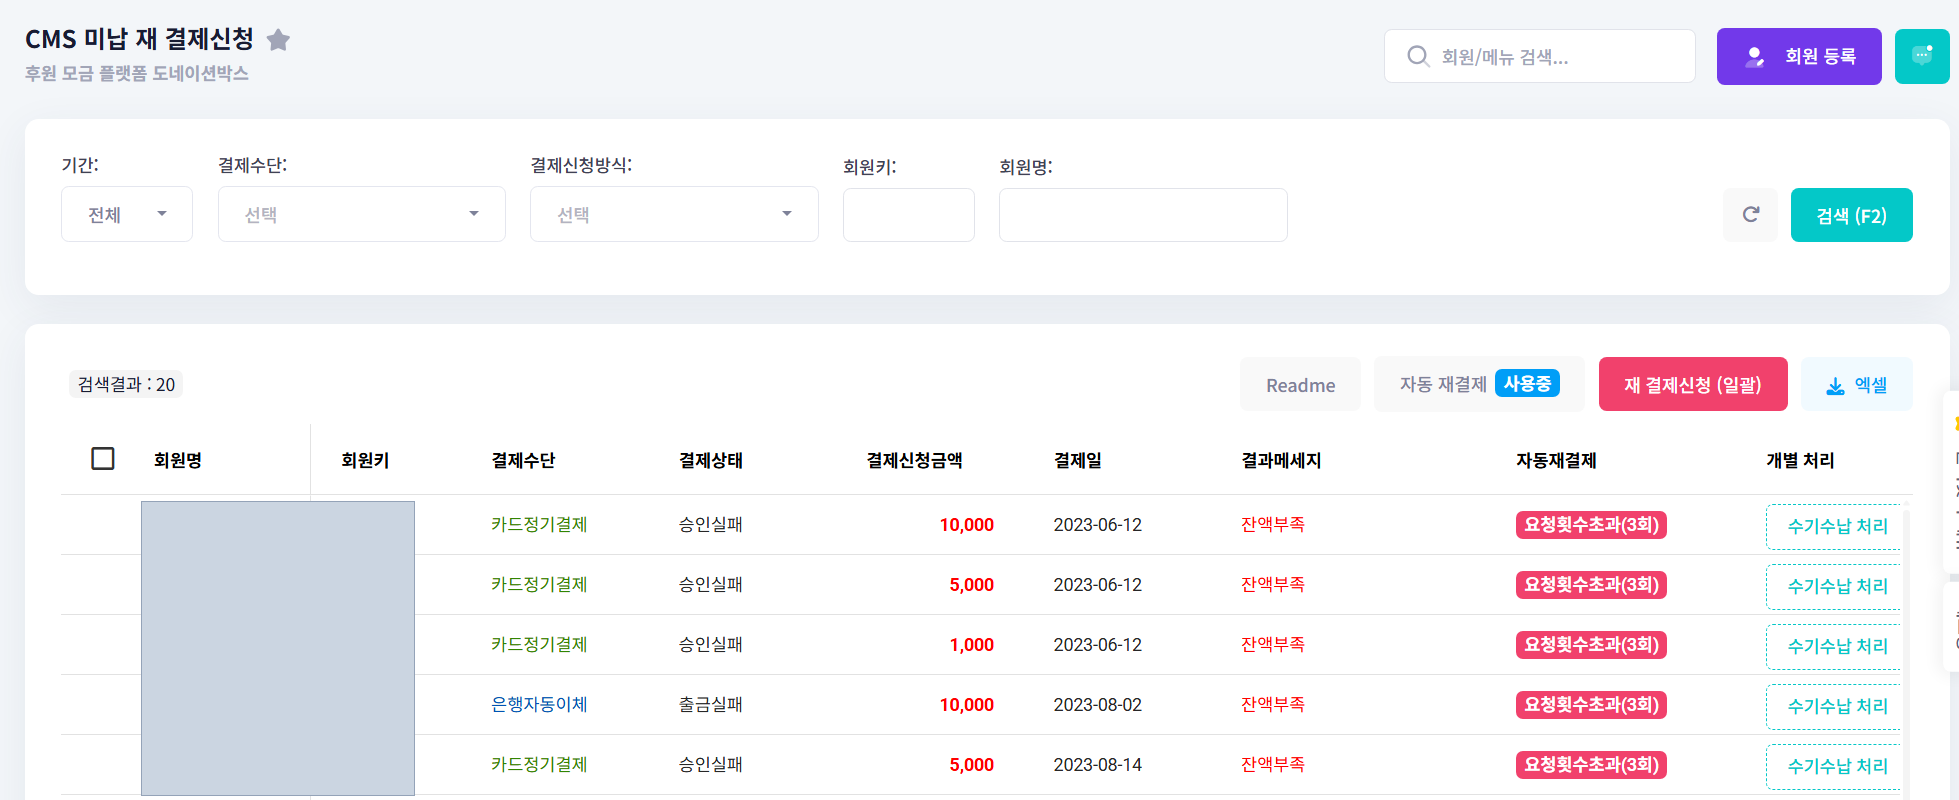This screenshot has width=1959, height=800.
Task: Toggle 자동 재결제 사용중 button
Action: coord(1479,384)
